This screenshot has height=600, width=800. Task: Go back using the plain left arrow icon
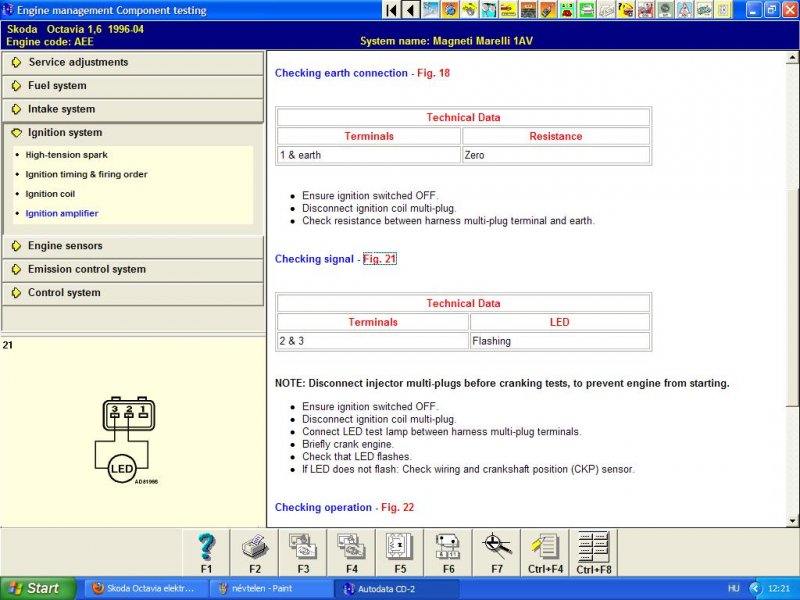click(x=411, y=10)
